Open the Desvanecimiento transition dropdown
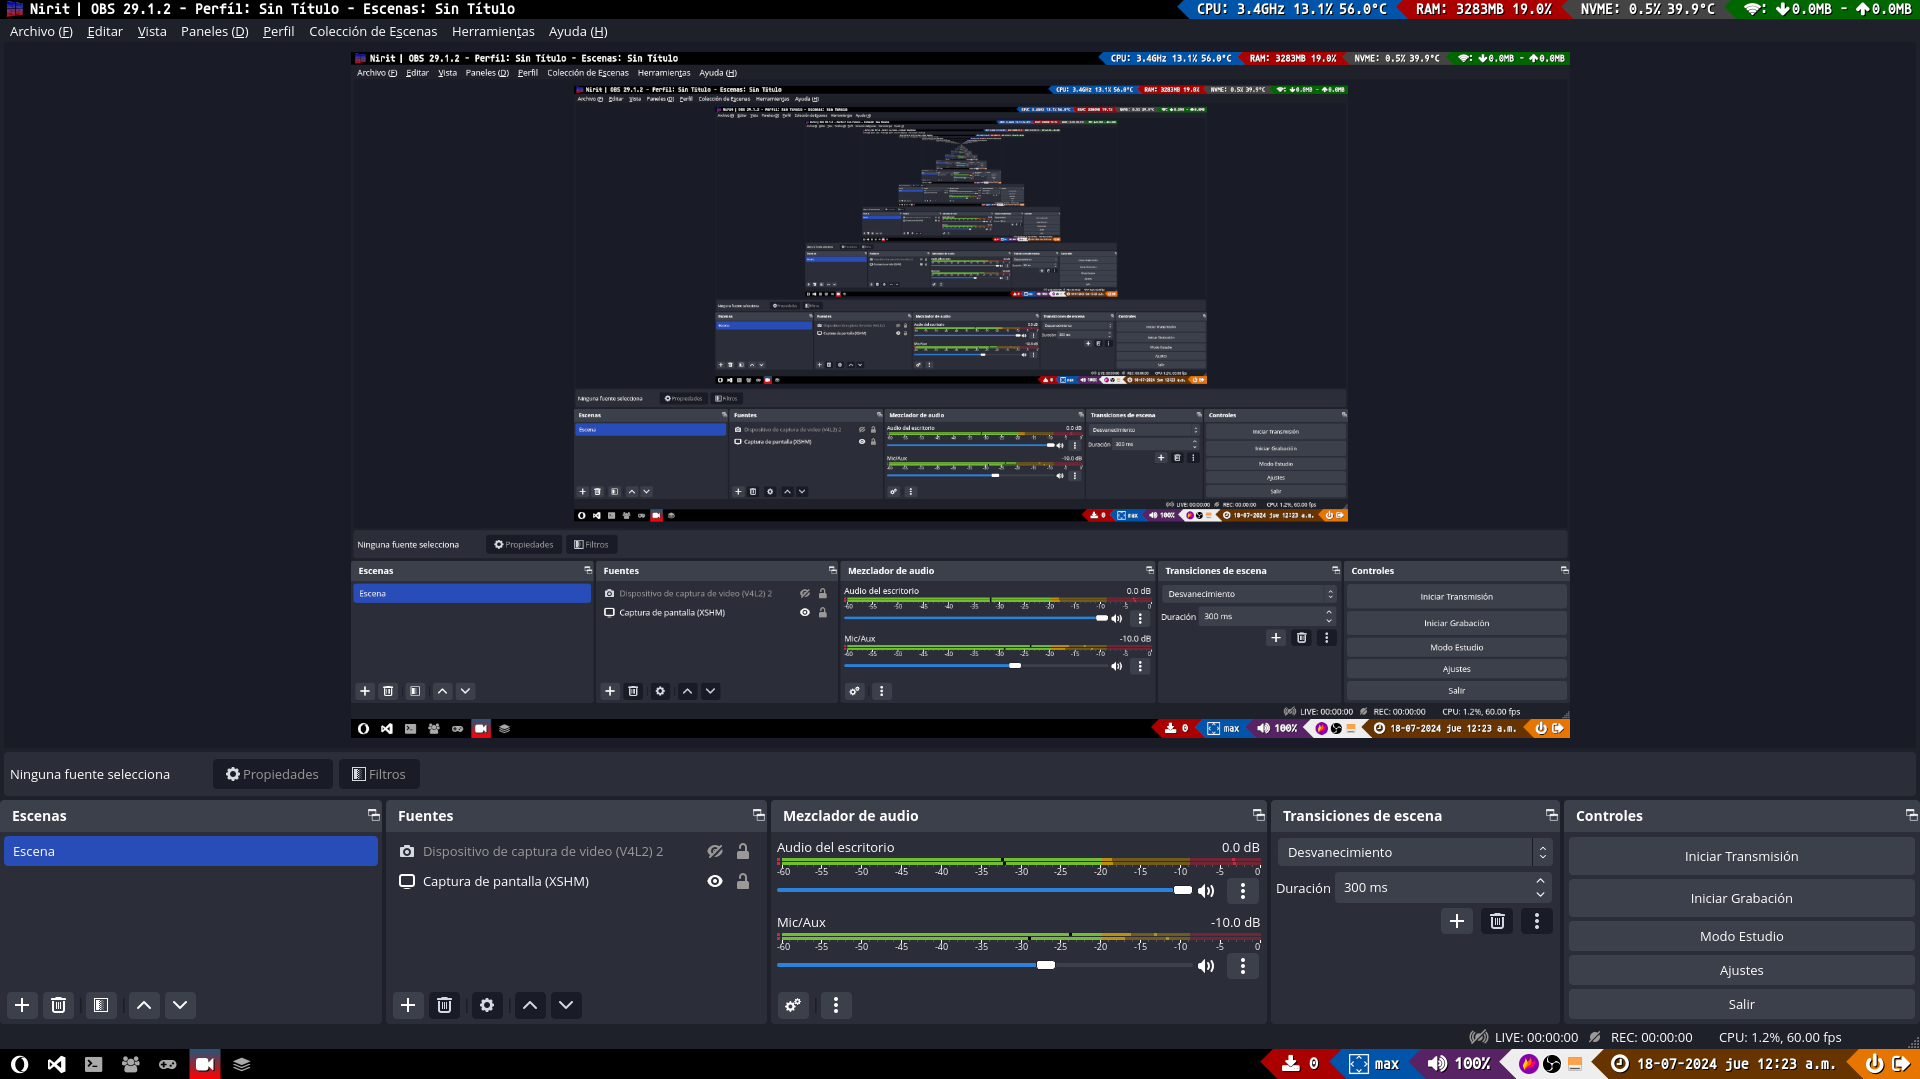This screenshot has height=1079, width=1920. click(x=1414, y=852)
